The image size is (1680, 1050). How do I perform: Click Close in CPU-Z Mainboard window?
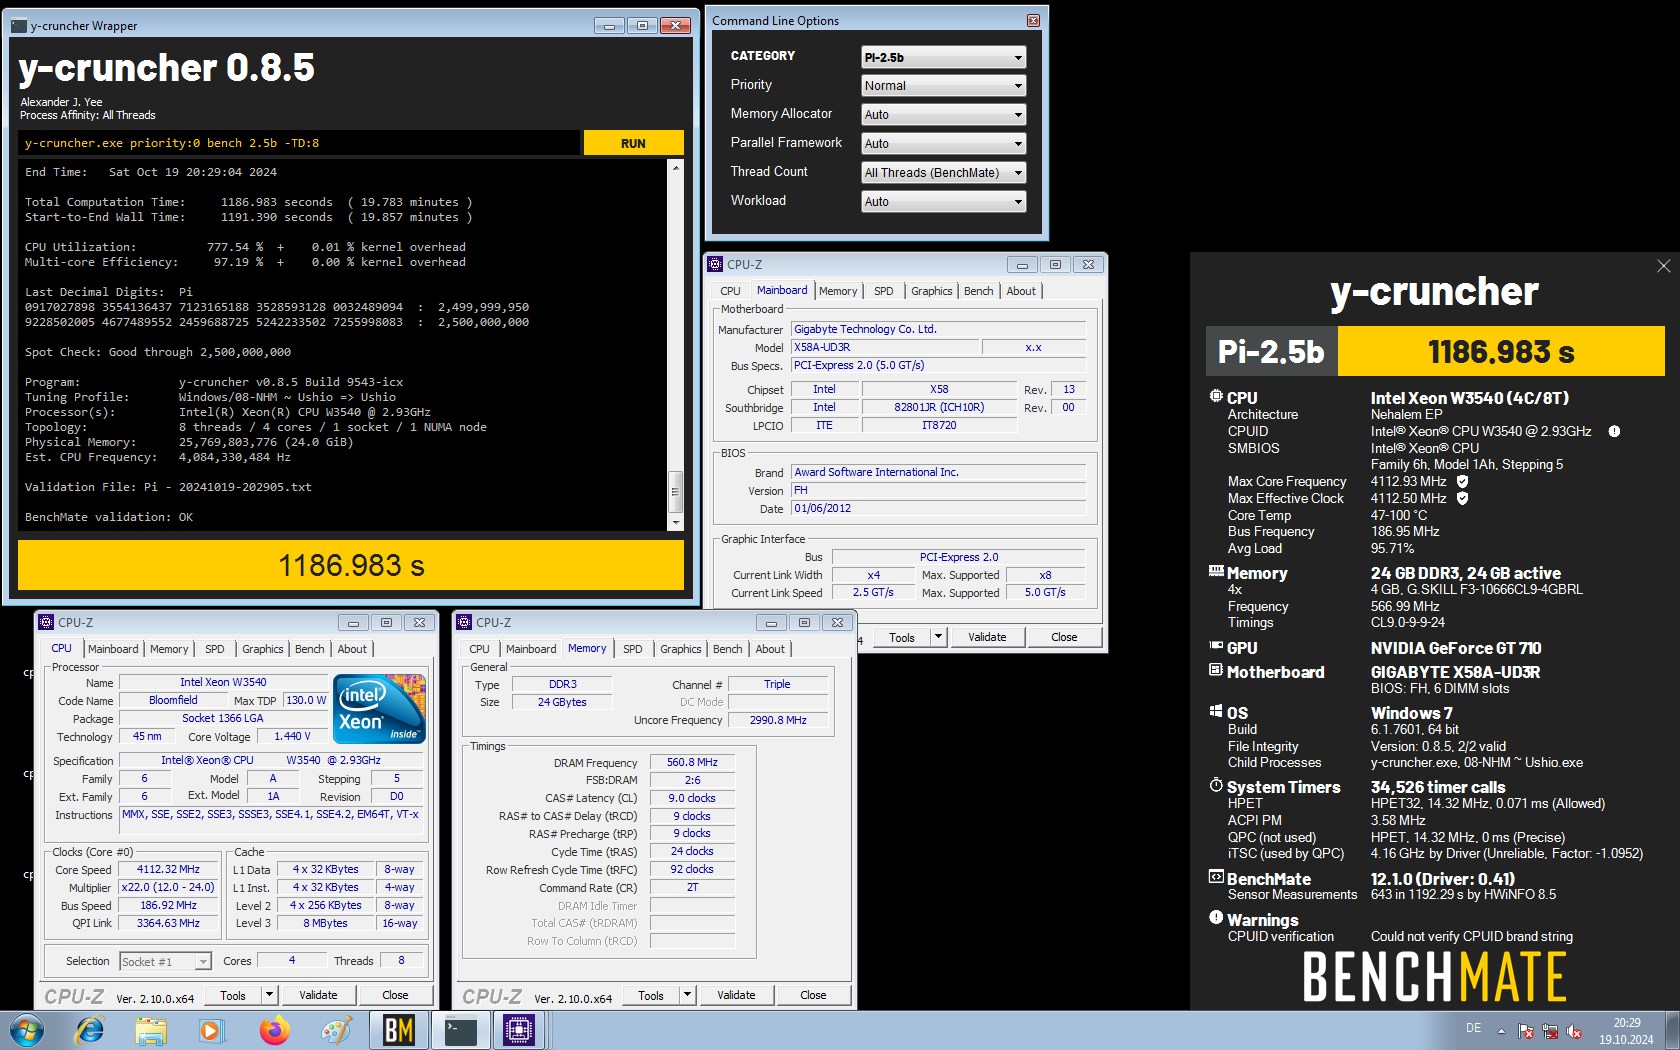coord(1064,637)
